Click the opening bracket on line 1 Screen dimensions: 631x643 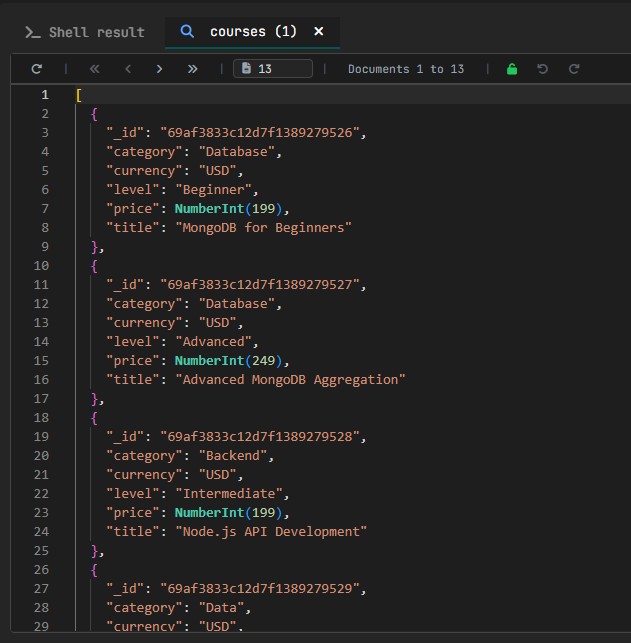tap(79, 95)
